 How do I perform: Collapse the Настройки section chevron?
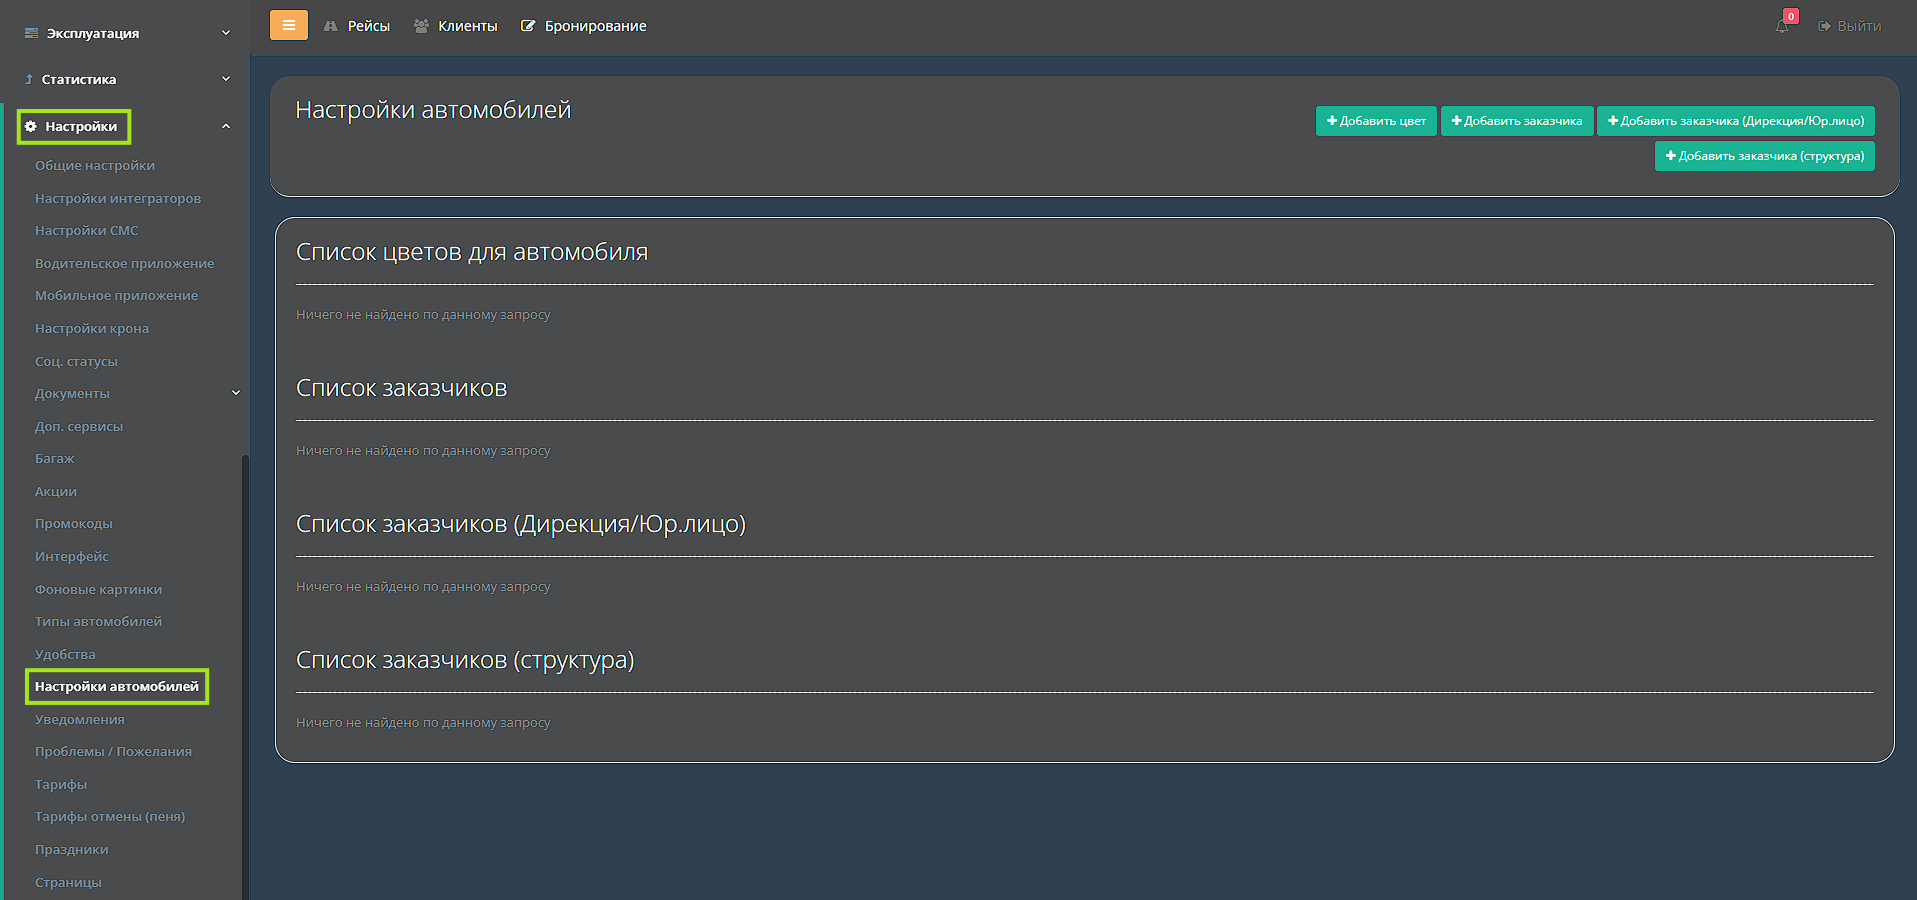226,127
